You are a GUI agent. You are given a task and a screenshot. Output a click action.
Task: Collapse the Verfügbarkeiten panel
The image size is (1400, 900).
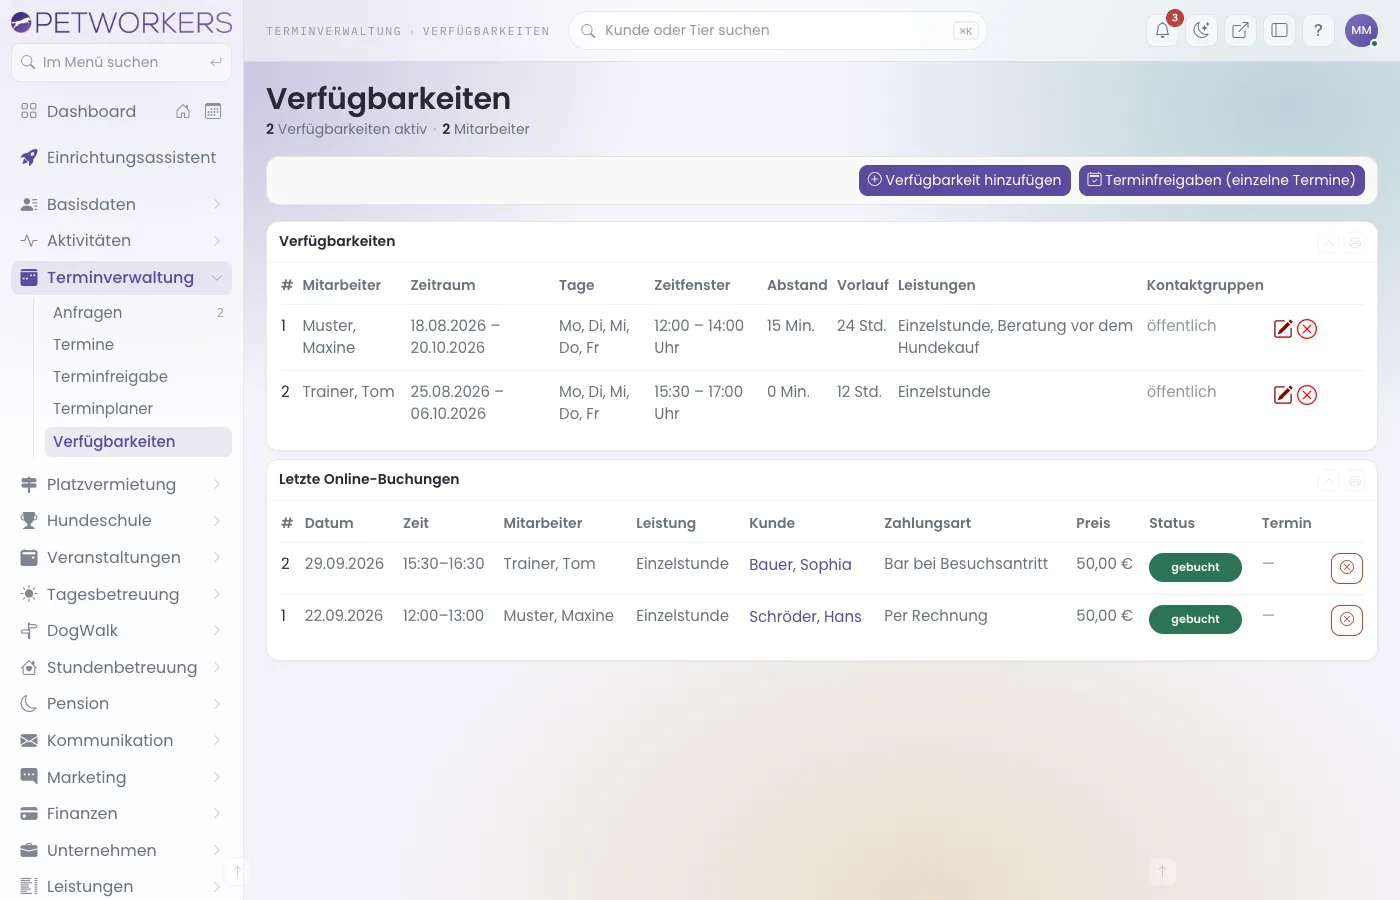(x=1328, y=242)
